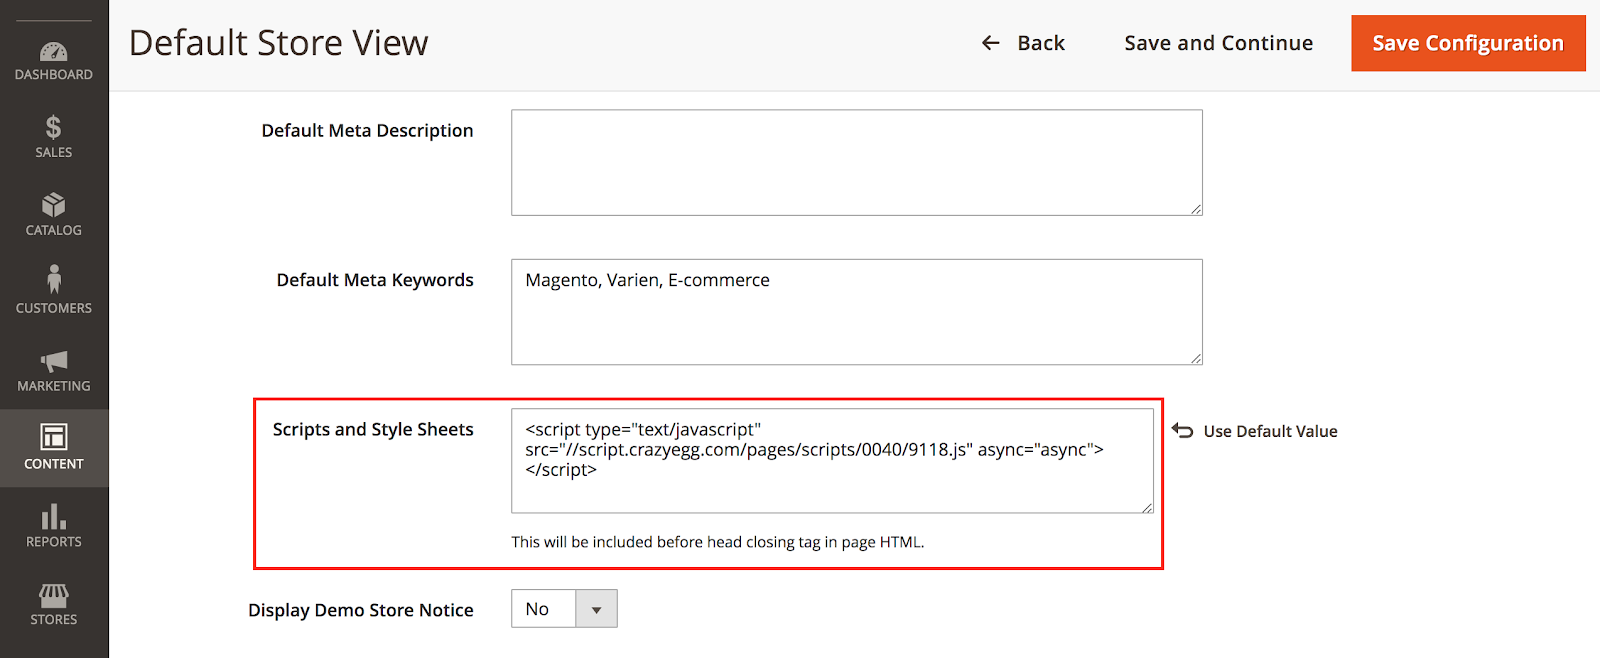1600x658 pixels.
Task: Open Display Demo Store Notice dropdown arrow
Action: click(x=597, y=609)
